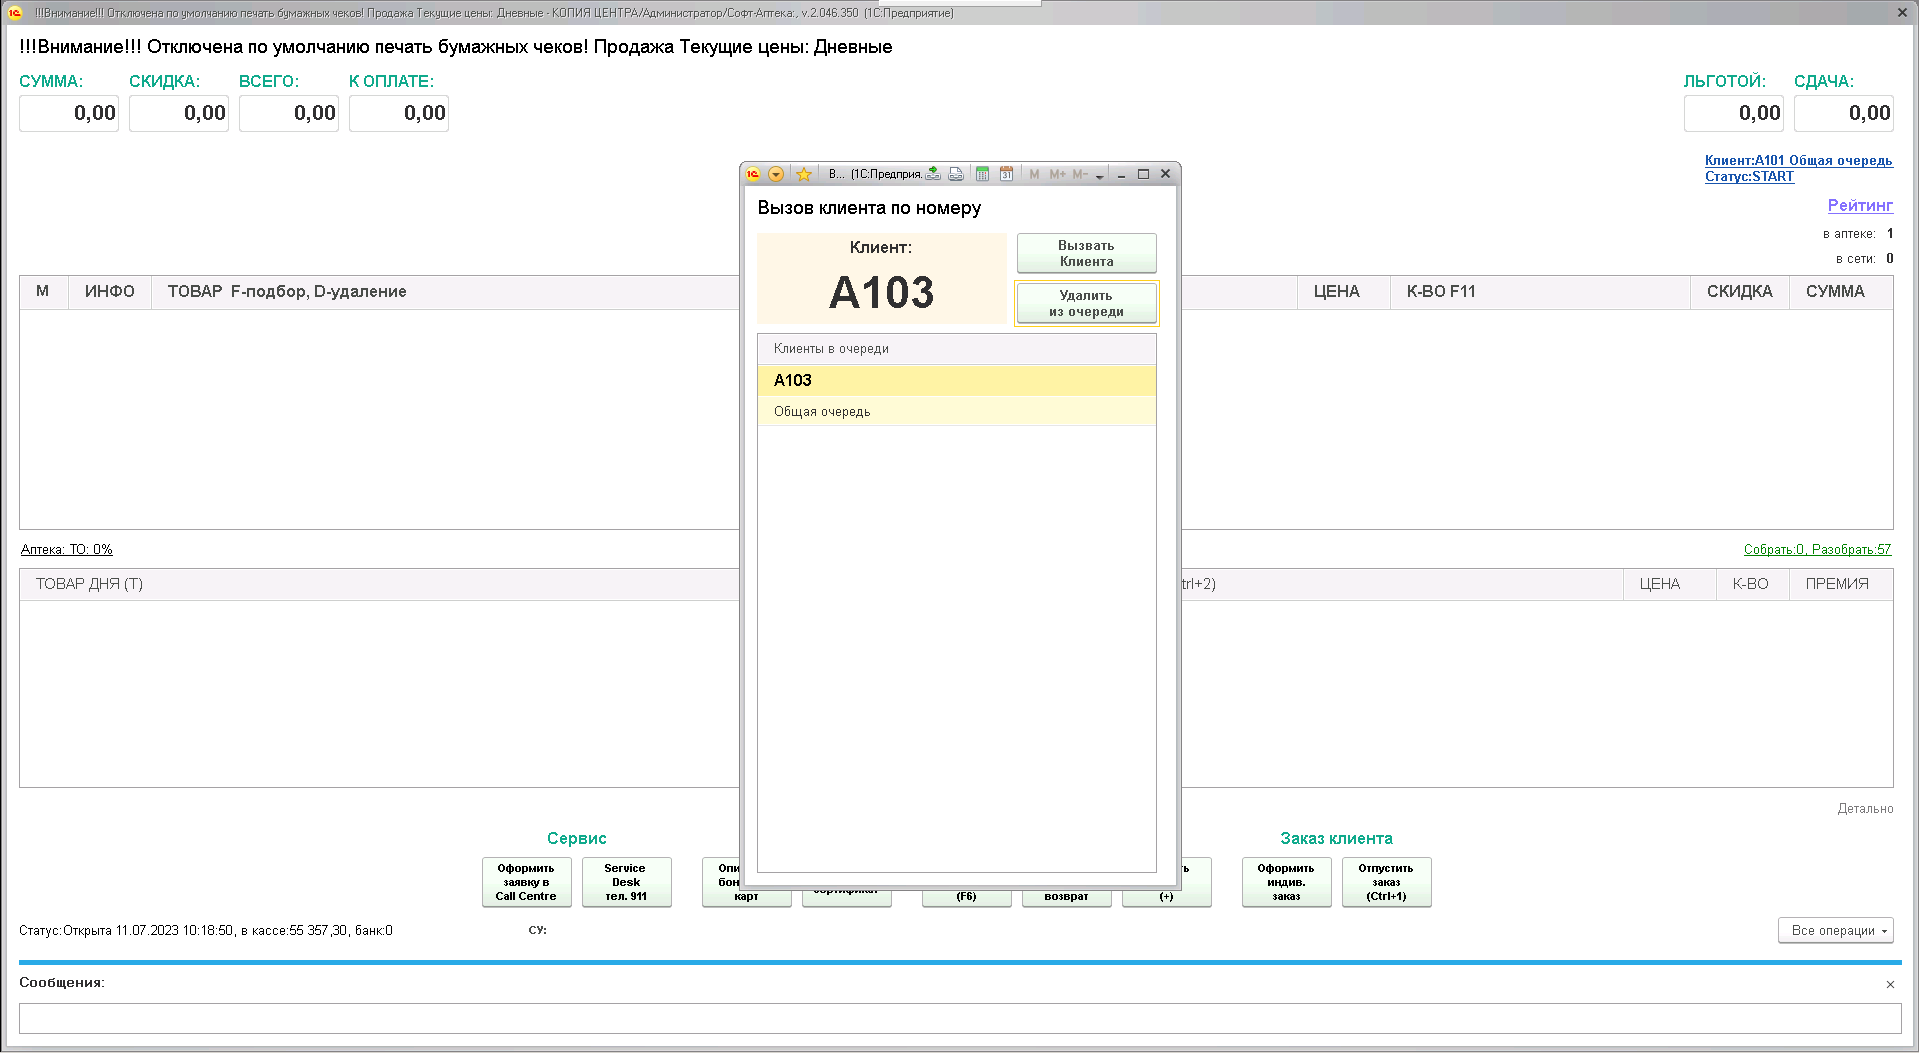Open the calculator icon in dialog toolbar

pyautogui.click(x=982, y=174)
